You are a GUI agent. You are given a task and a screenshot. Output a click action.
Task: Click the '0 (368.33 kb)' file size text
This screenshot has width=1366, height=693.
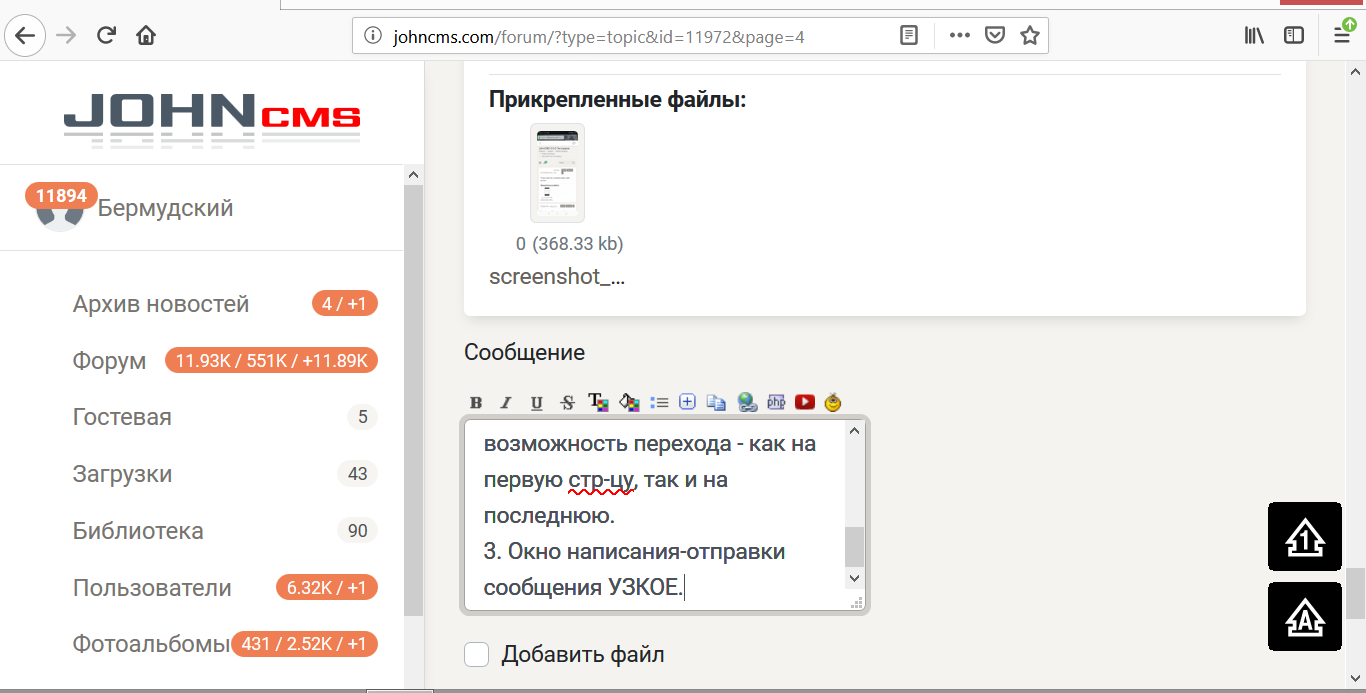[x=570, y=244]
